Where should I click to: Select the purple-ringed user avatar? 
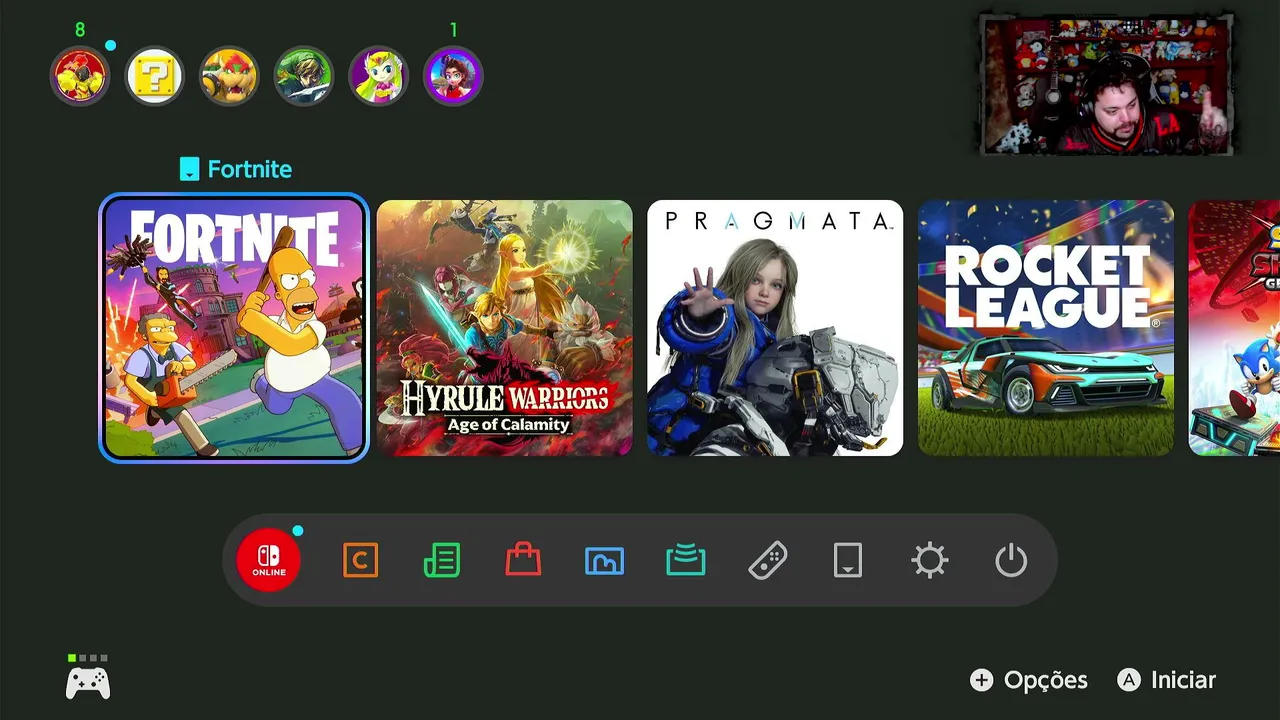pyautogui.click(x=453, y=76)
